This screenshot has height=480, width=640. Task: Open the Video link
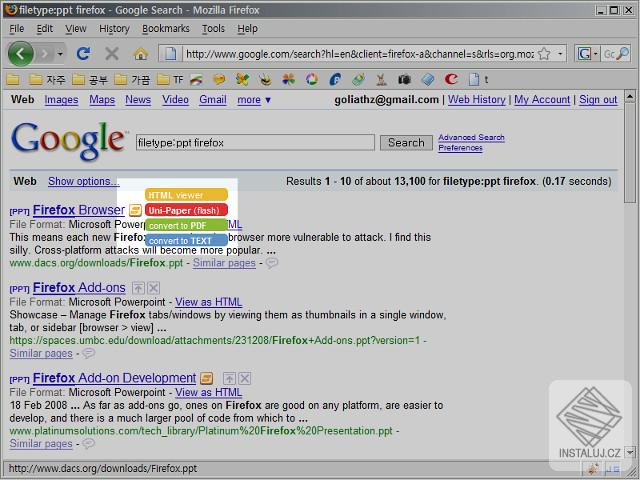coord(176,100)
